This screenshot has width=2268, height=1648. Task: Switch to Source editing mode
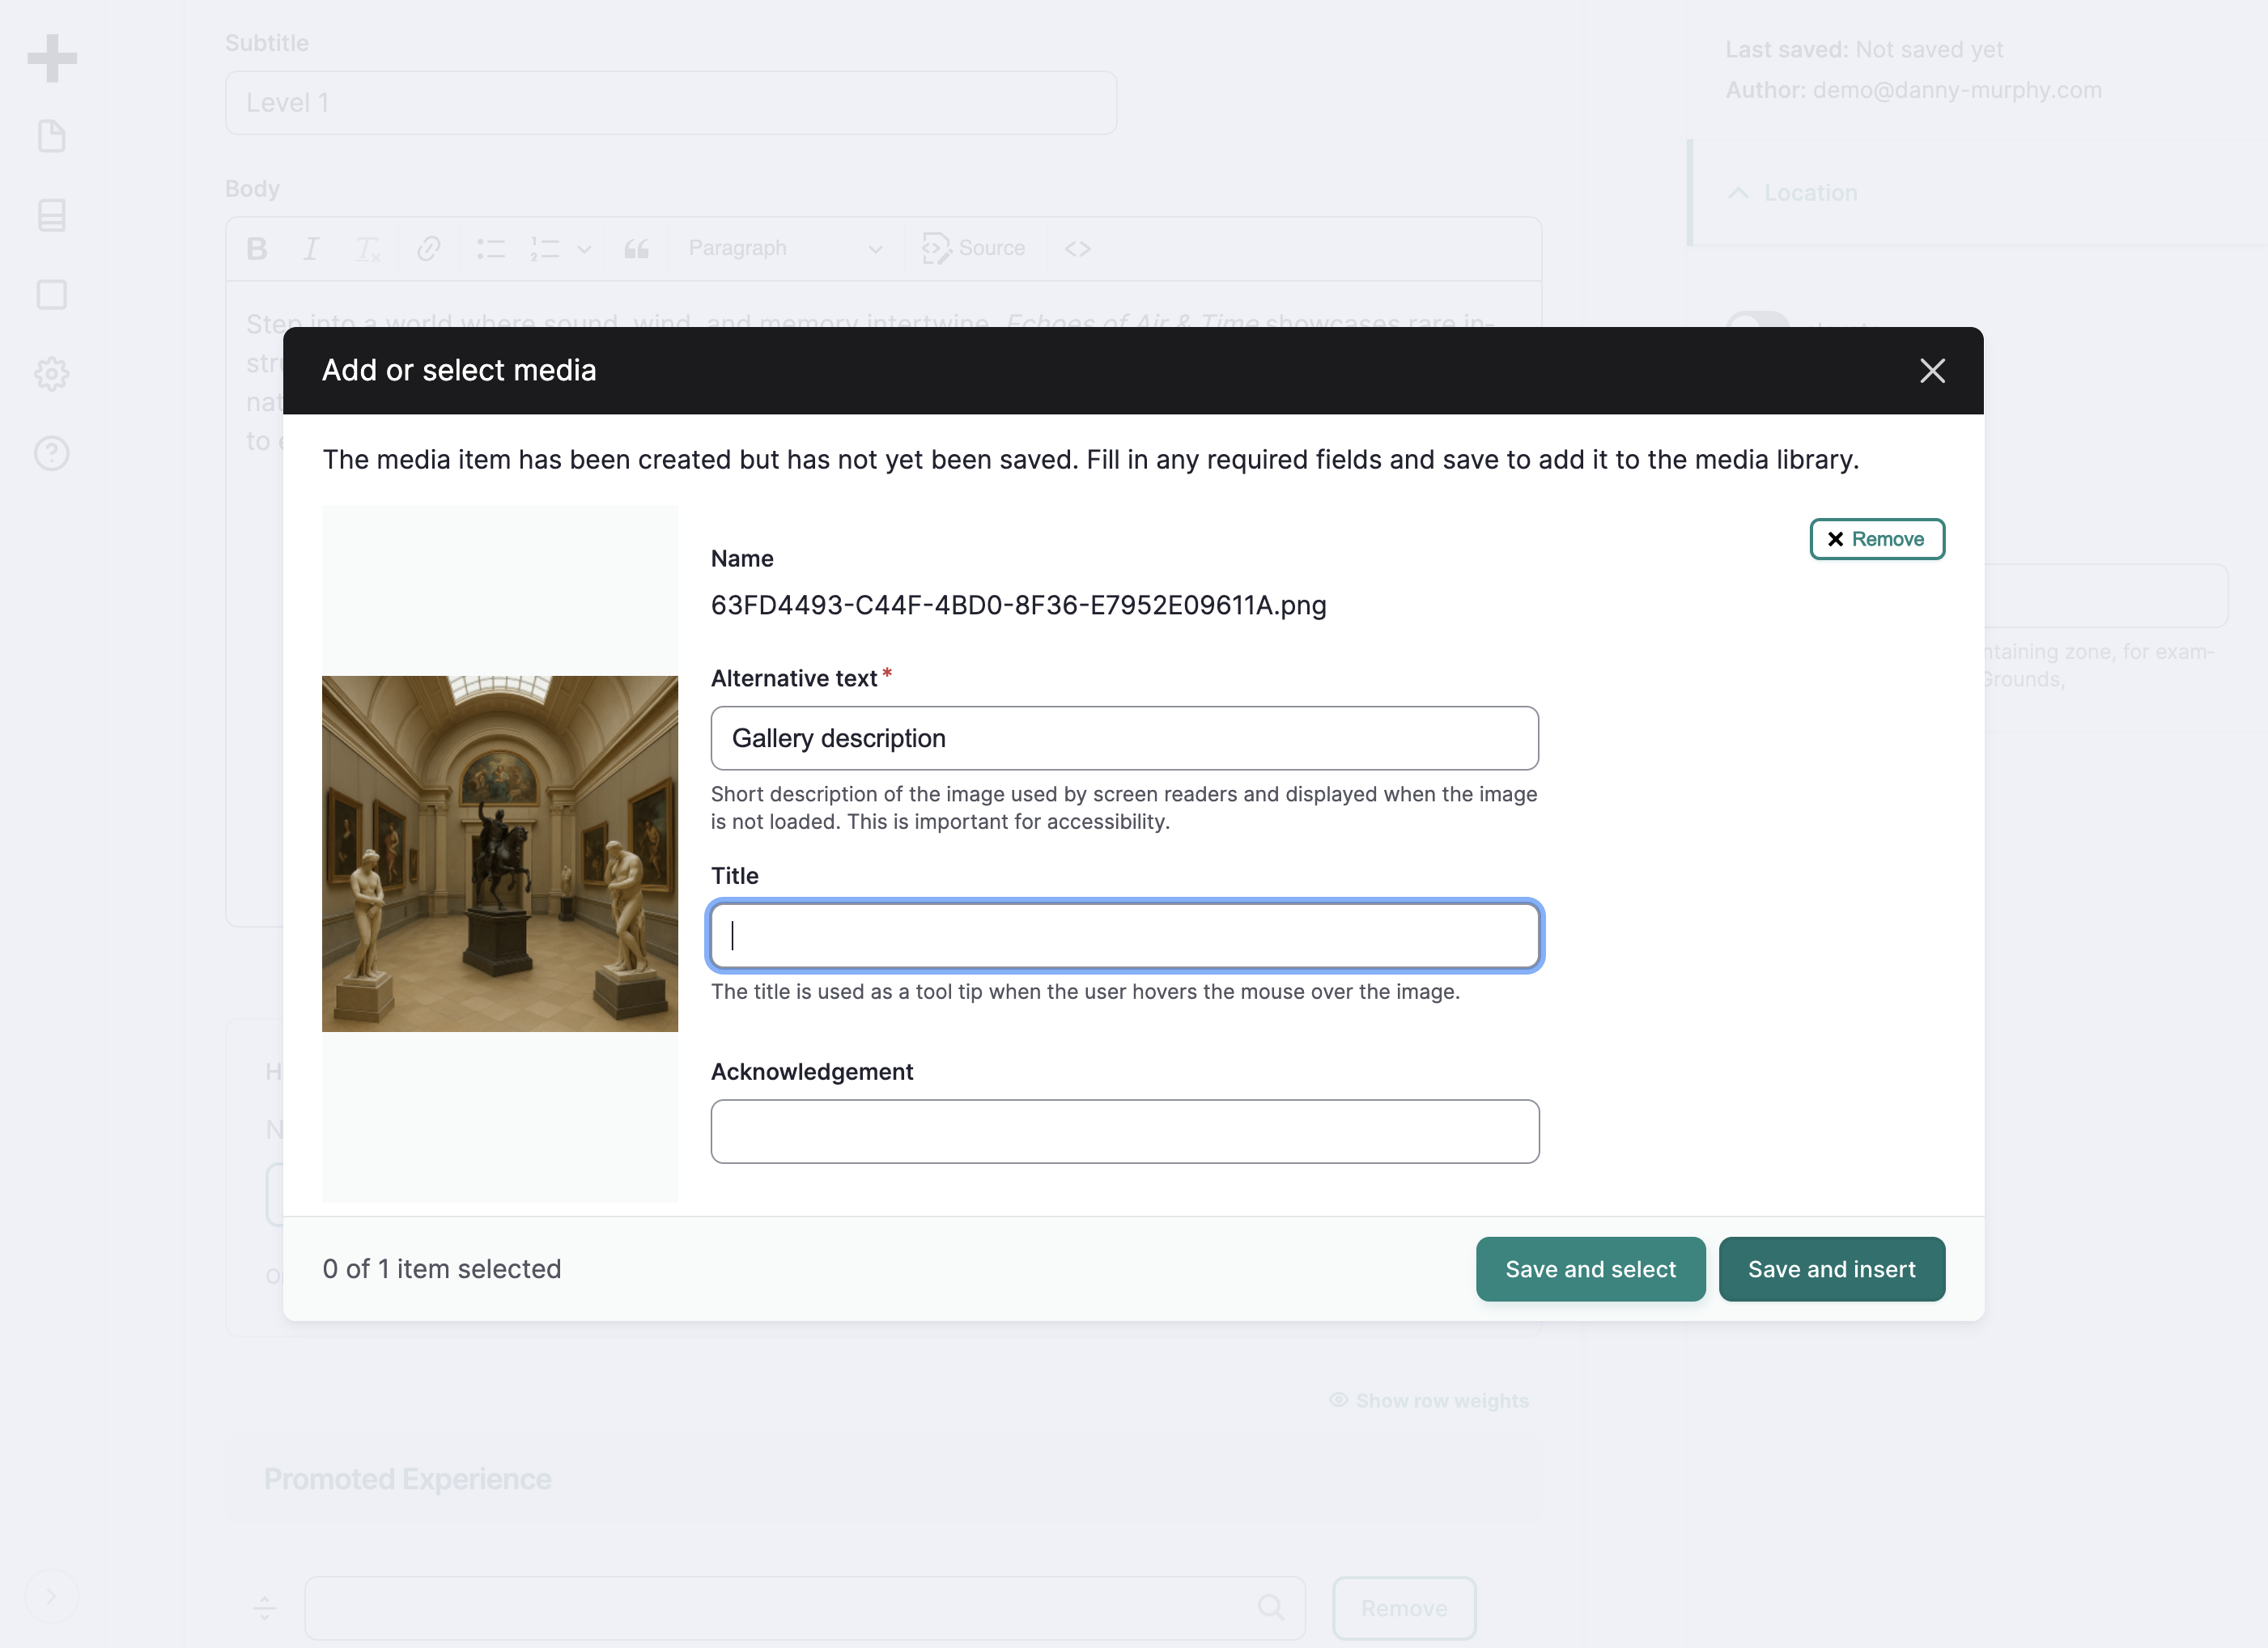click(x=974, y=248)
